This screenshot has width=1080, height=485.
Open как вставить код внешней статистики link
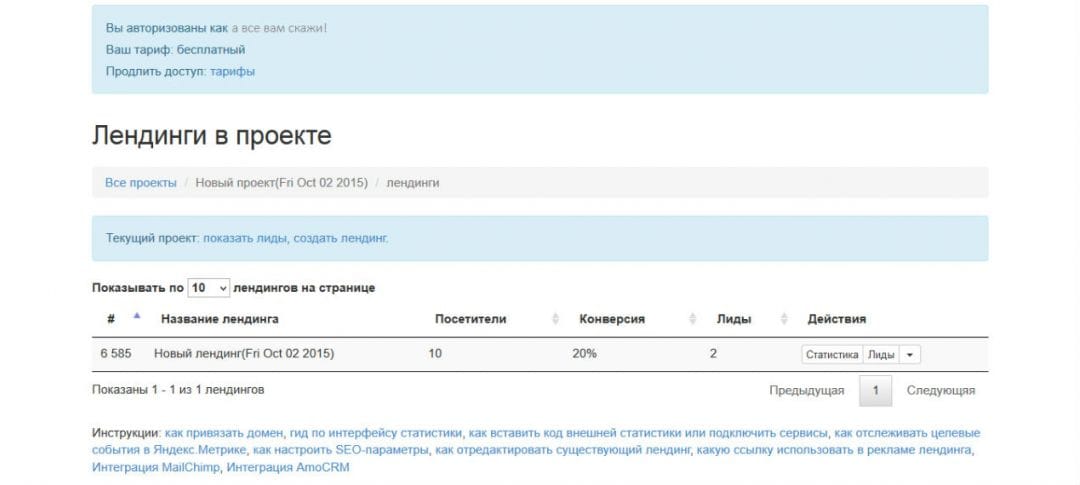pos(647,433)
